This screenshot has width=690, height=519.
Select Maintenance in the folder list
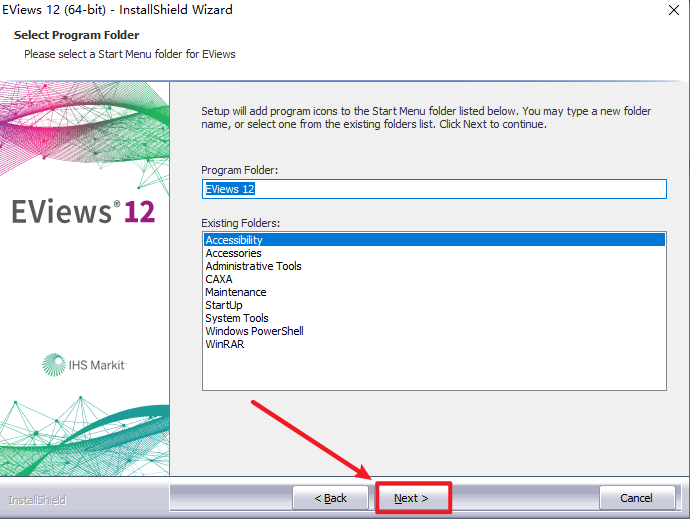point(235,292)
